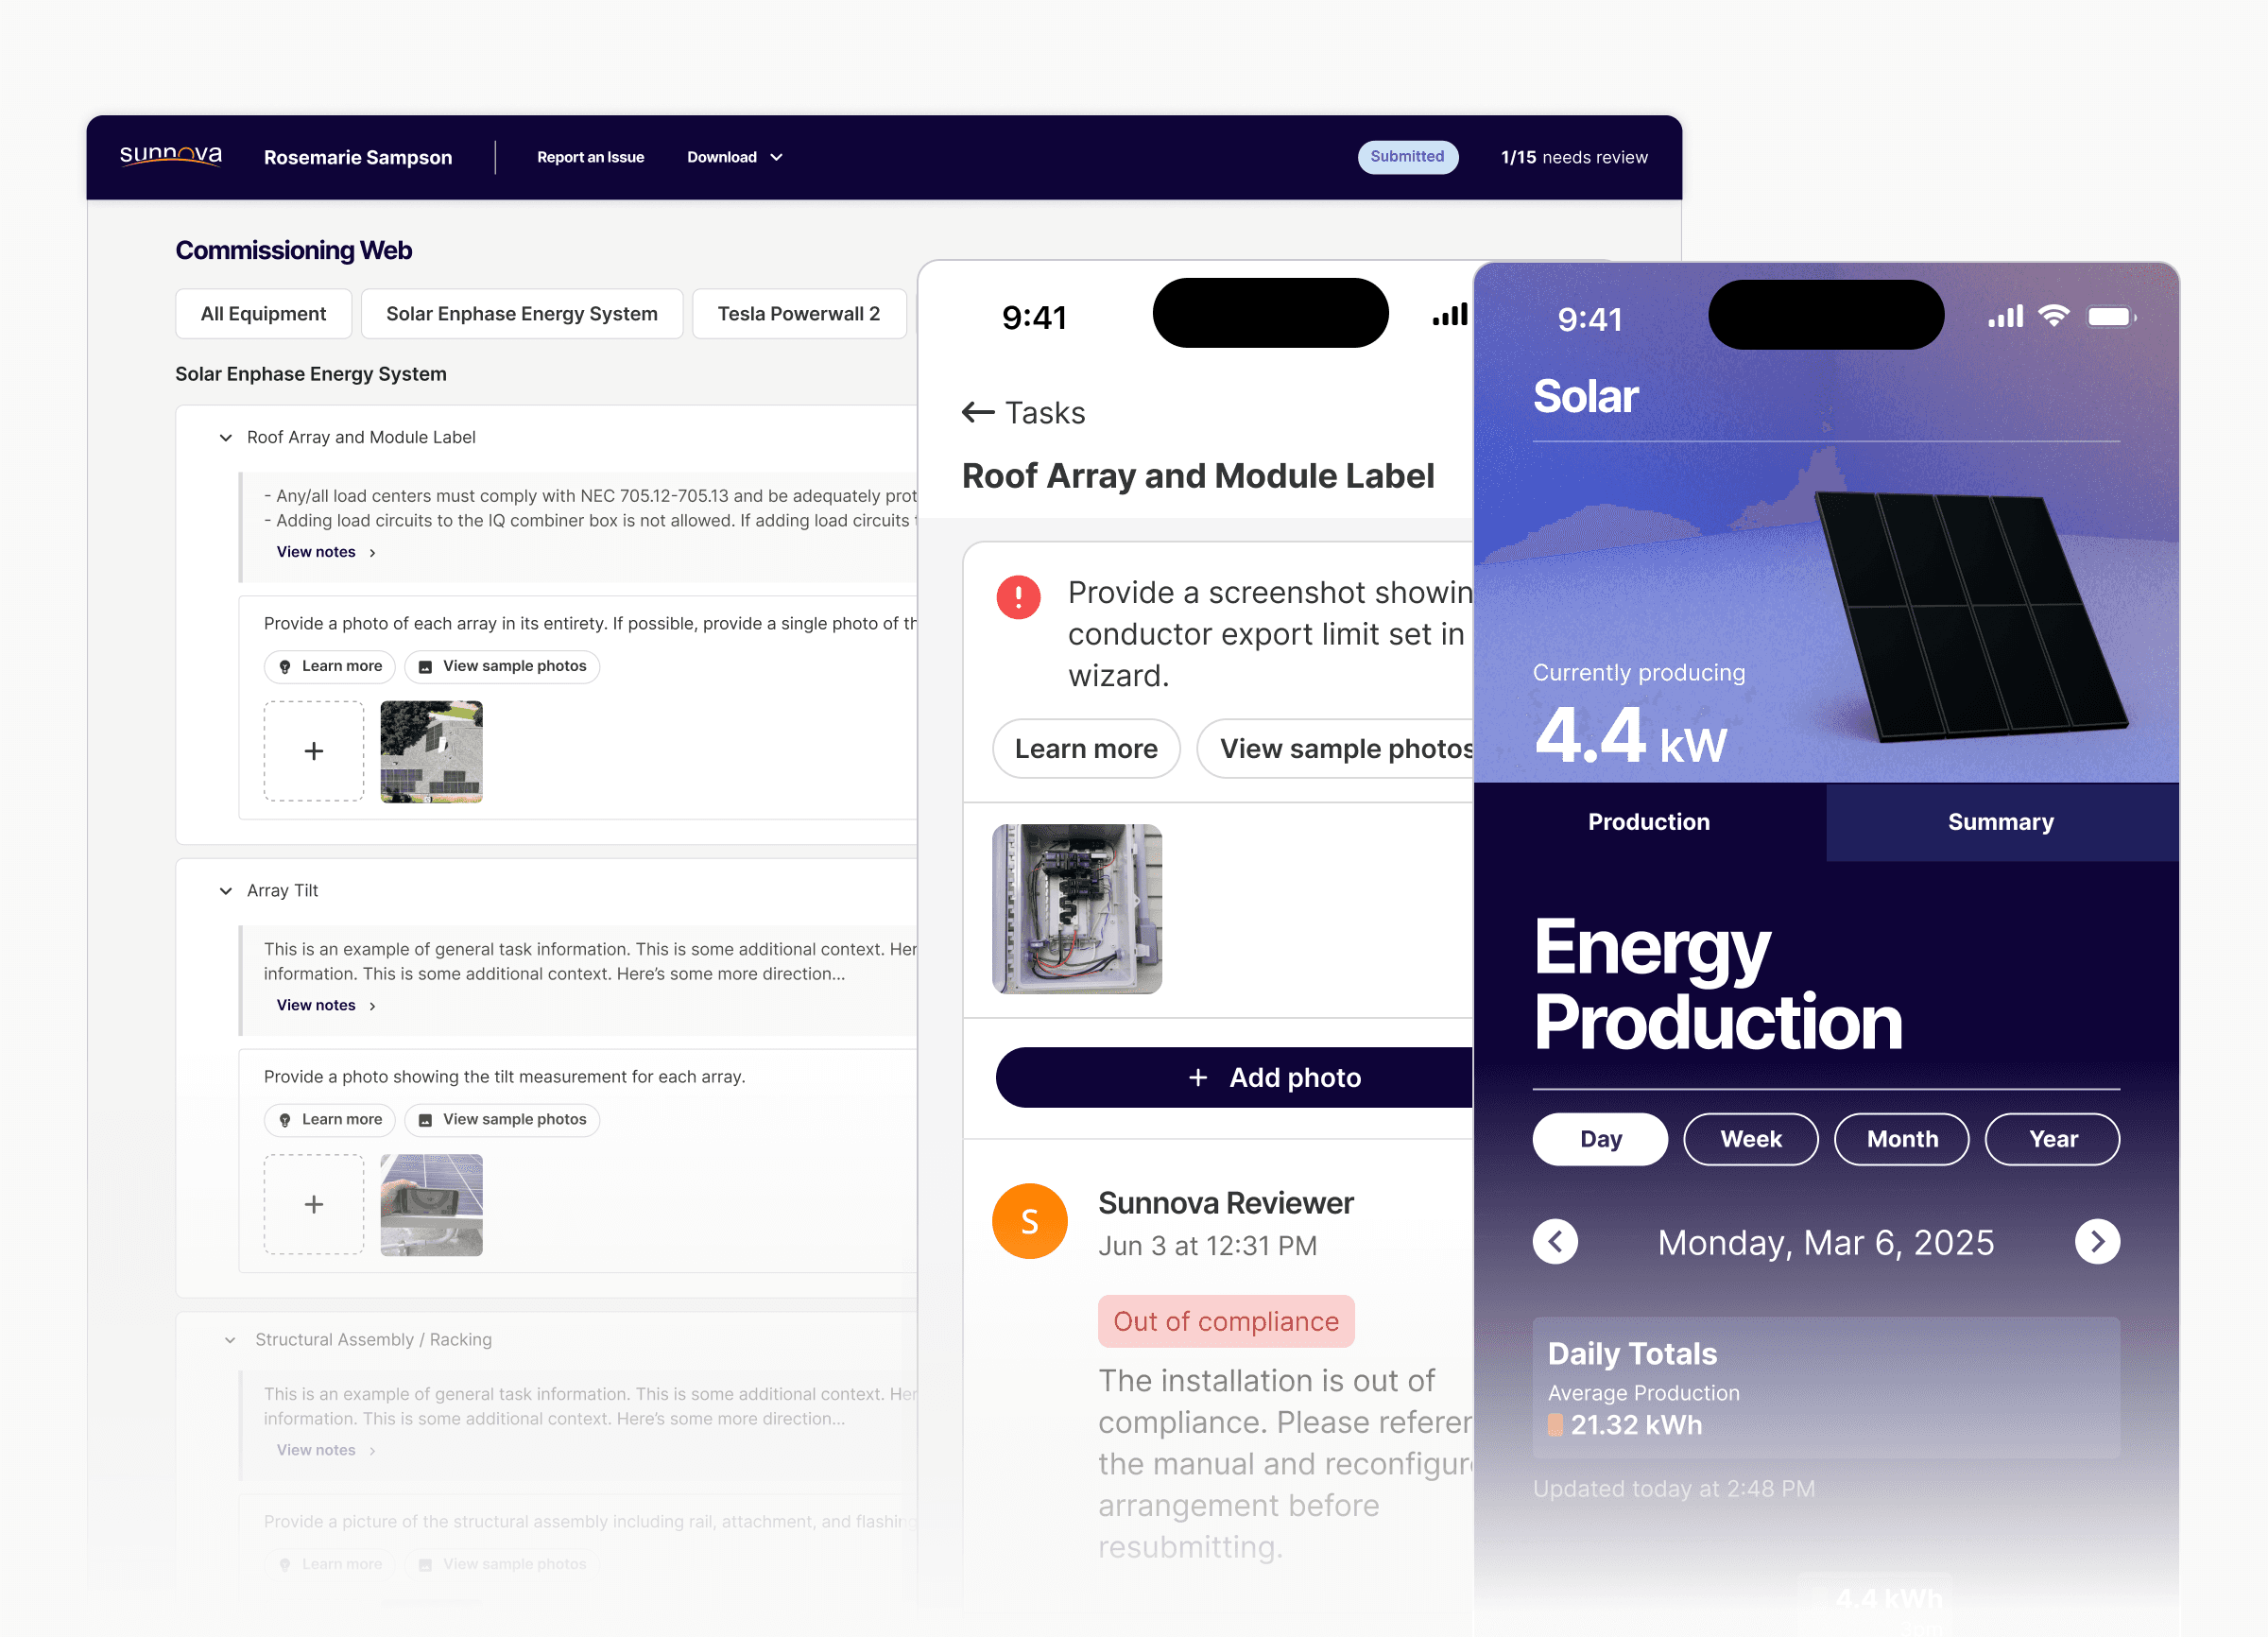Click View sample photos in Array Tilt task

pyautogui.click(x=501, y=1119)
